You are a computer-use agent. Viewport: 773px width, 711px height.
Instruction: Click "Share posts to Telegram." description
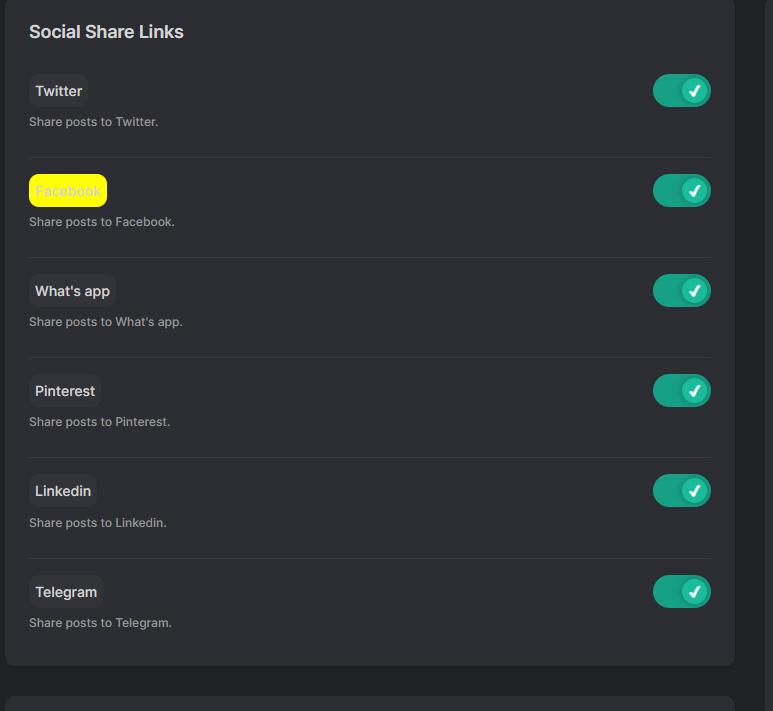[x=101, y=623]
